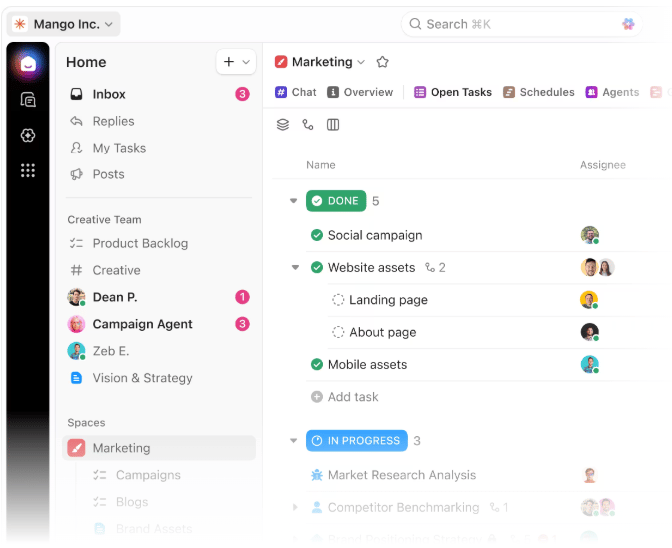Open the Creative channel

click(159, 270)
